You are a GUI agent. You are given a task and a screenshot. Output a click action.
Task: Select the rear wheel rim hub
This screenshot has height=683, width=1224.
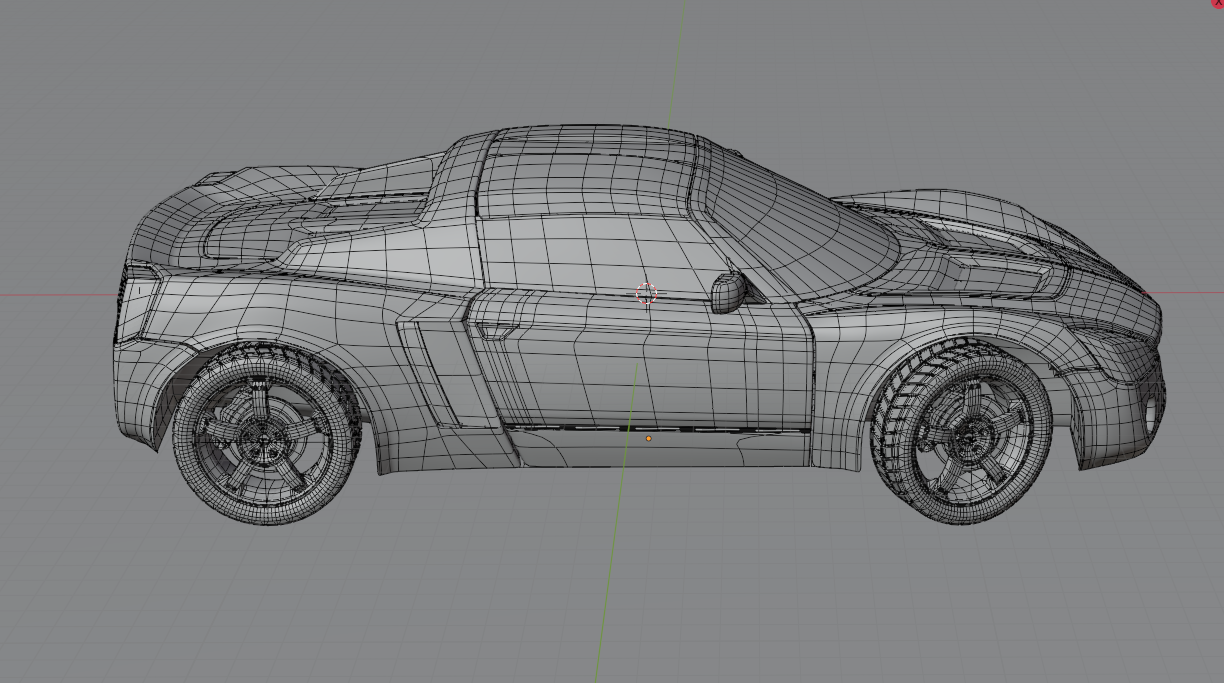[263, 439]
